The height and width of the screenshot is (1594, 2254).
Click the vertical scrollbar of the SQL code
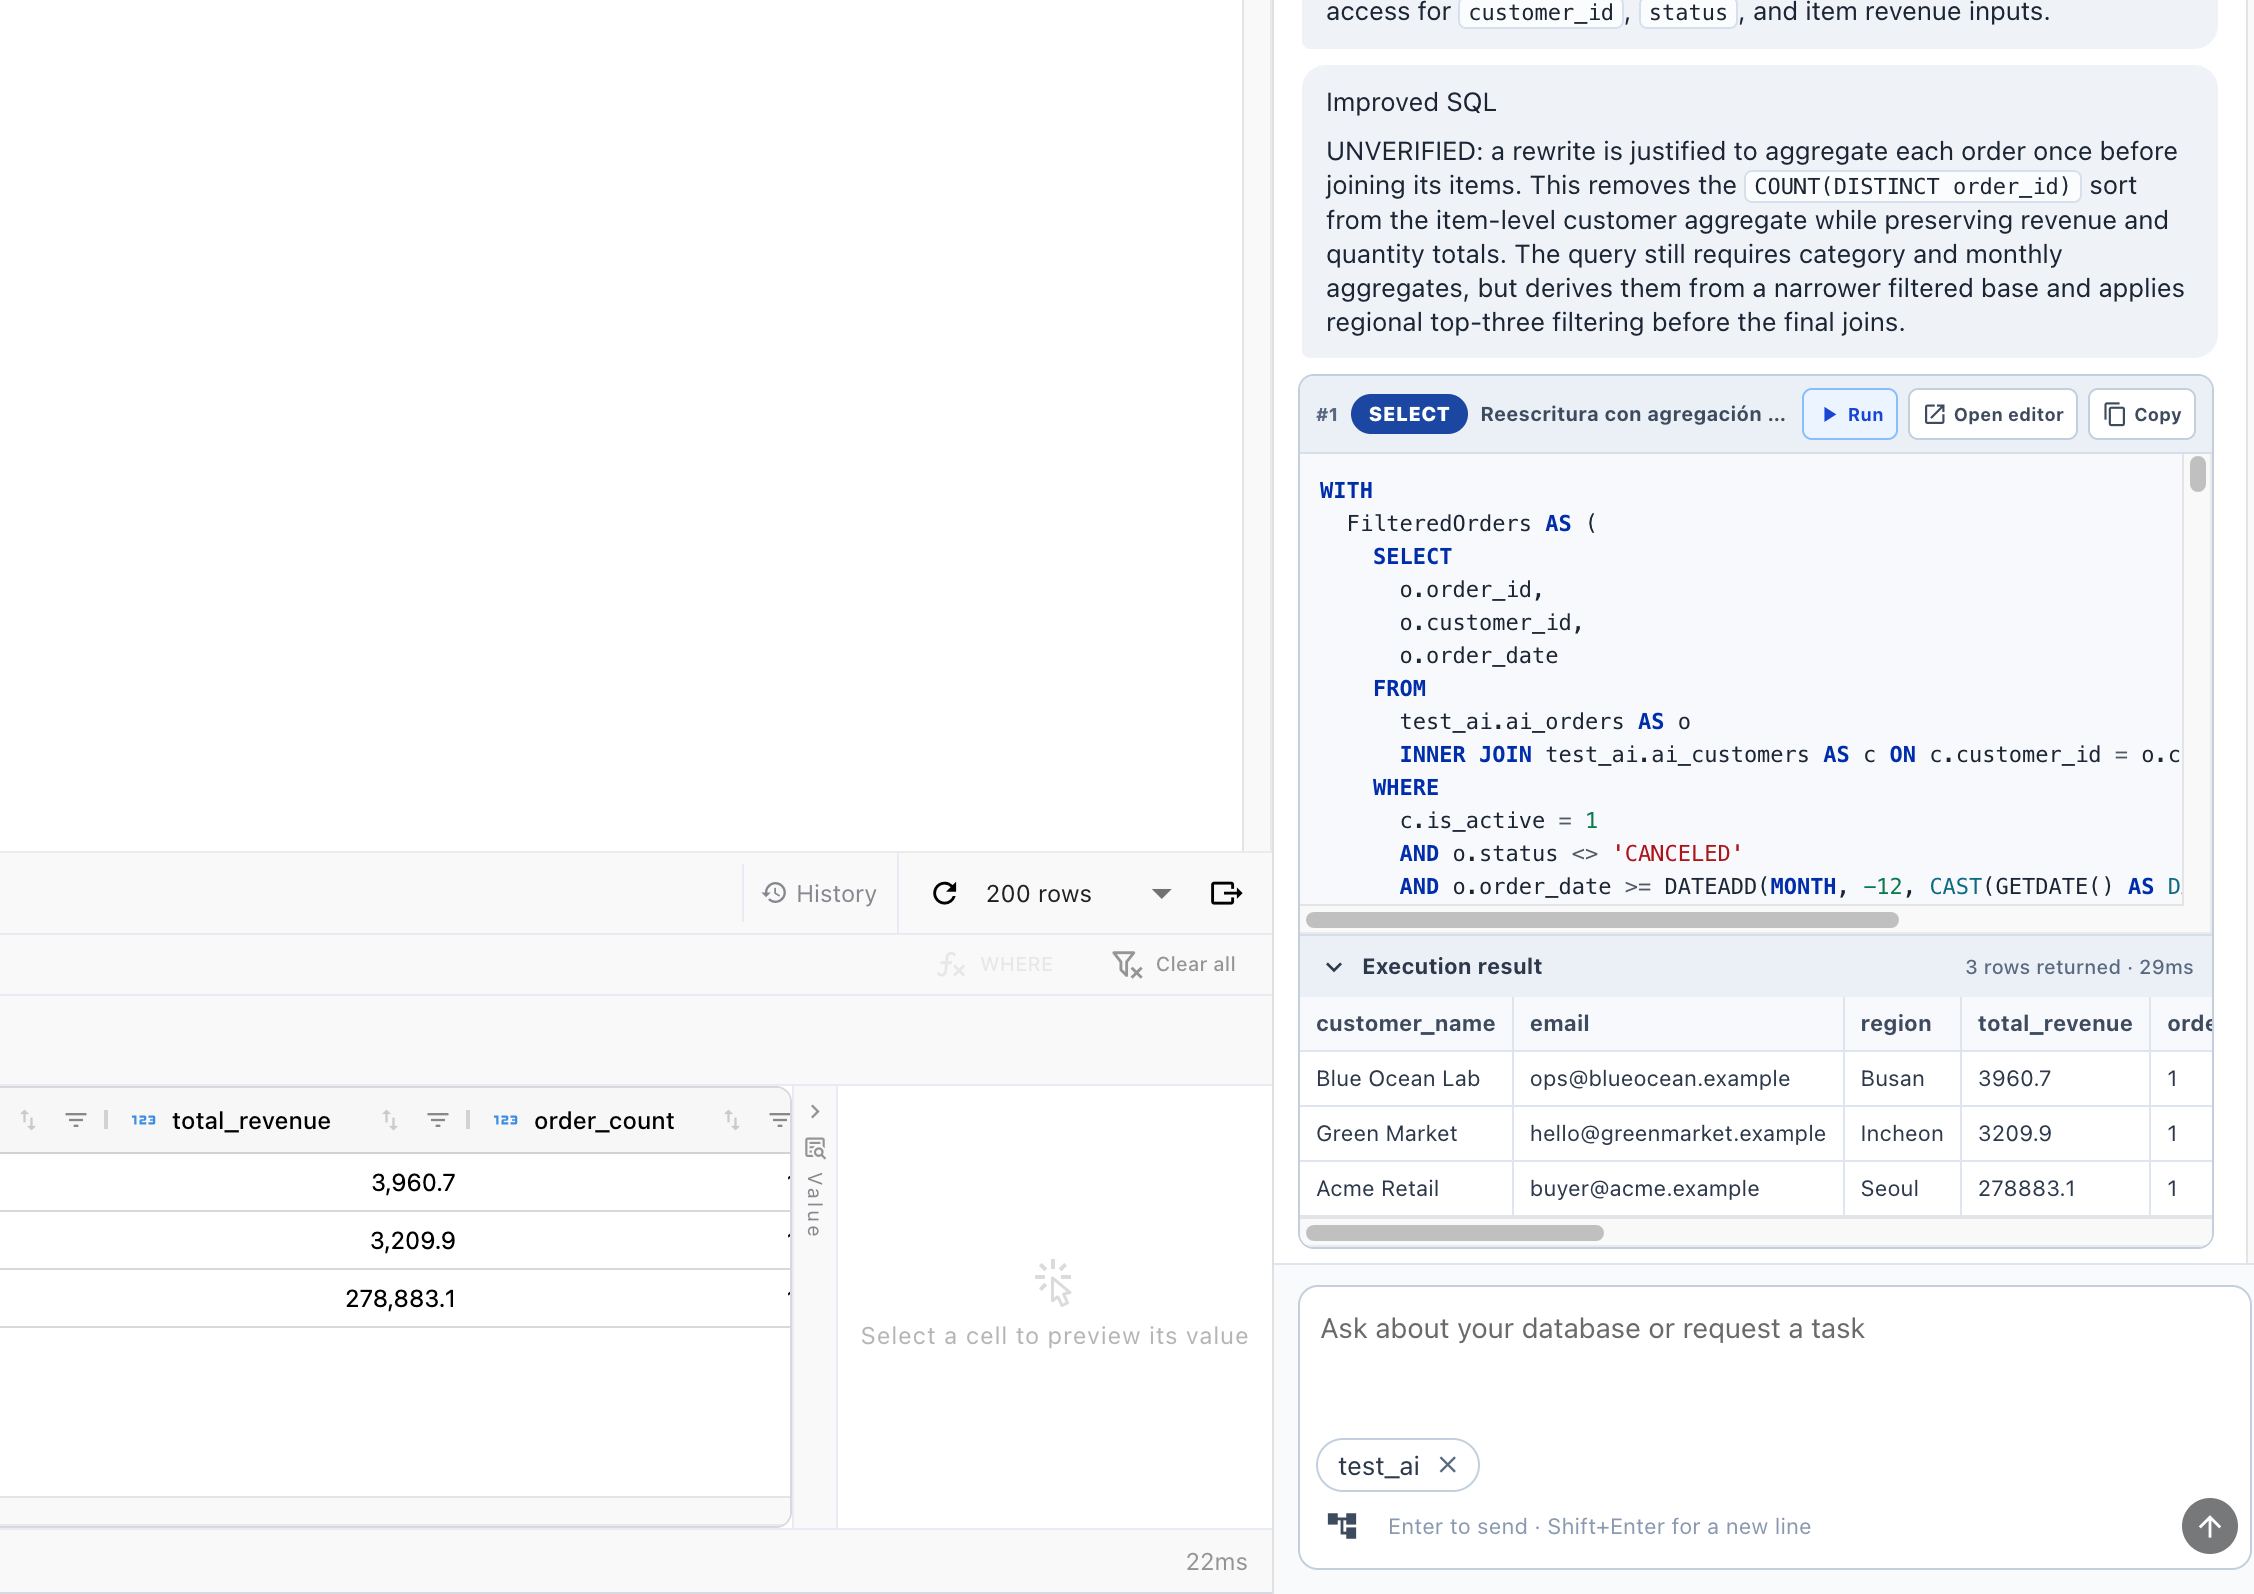click(2197, 474)
